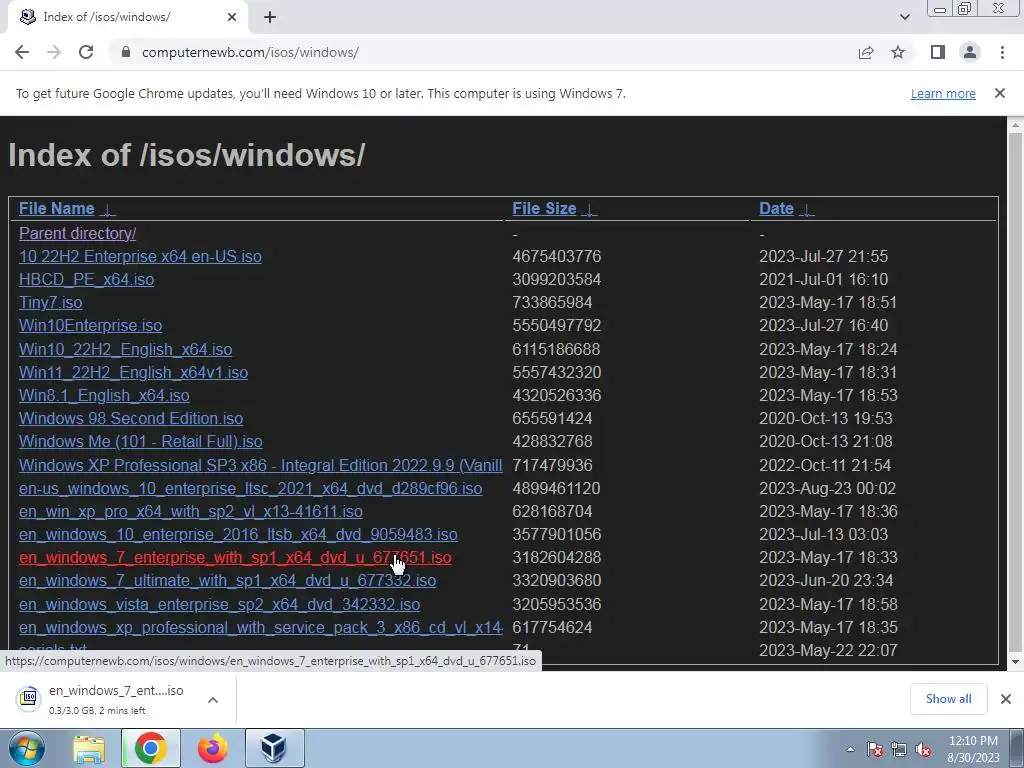This screenshot has width=1024, height=768.
Task: Open Parent directory/ link
Action: point(78,233)
